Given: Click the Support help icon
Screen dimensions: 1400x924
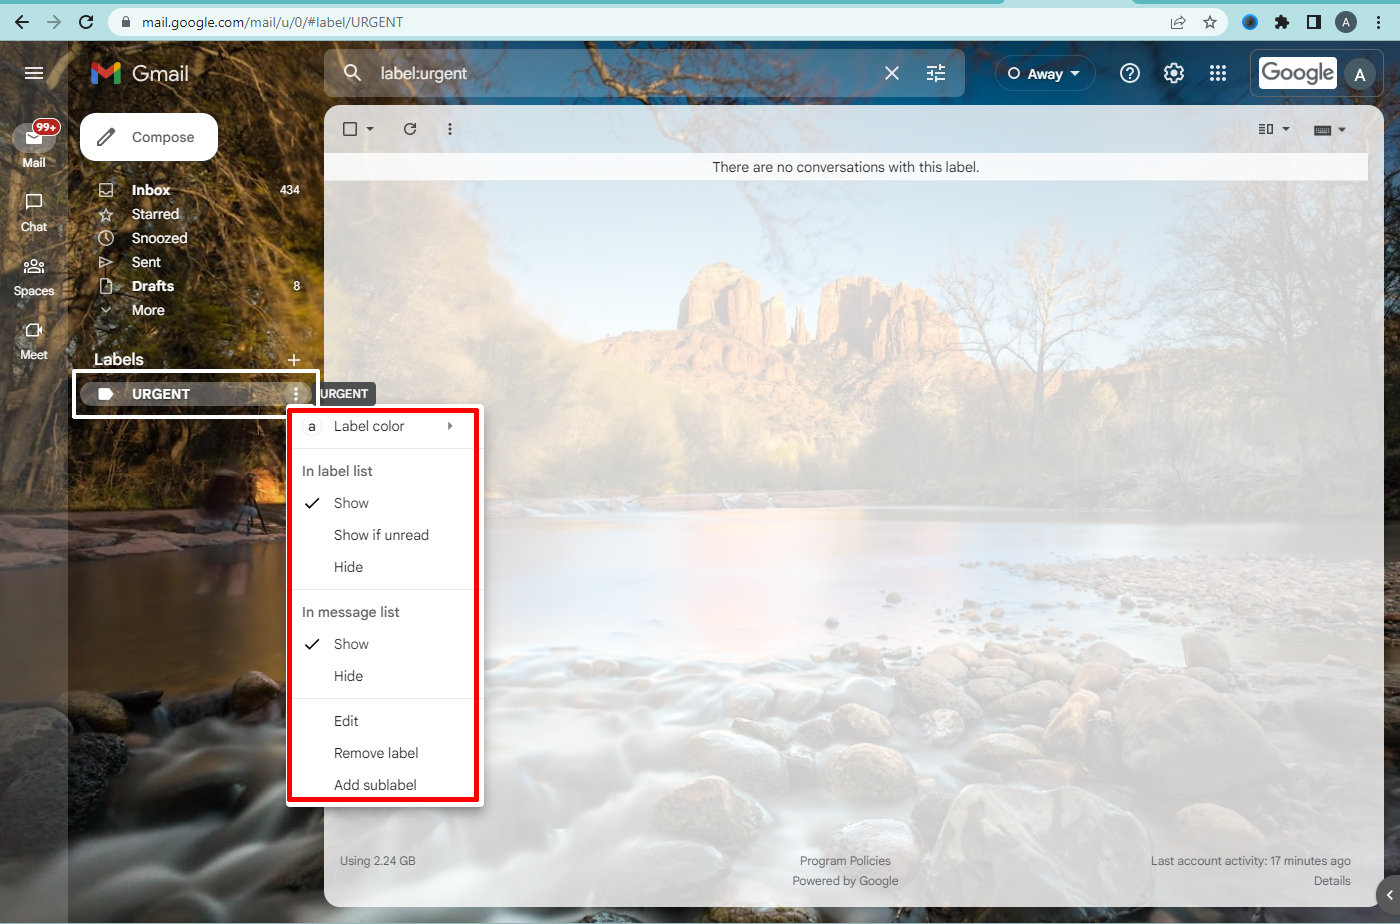Looking at the screenshot, I should (x=1130, y=73).
